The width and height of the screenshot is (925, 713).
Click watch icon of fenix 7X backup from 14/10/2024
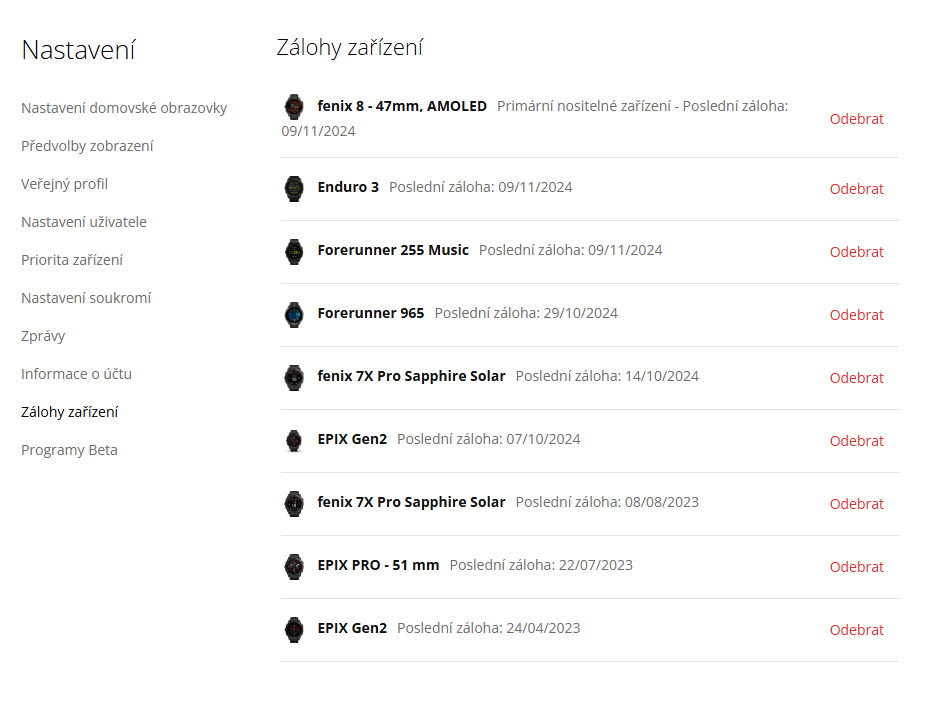click(294, 378)
